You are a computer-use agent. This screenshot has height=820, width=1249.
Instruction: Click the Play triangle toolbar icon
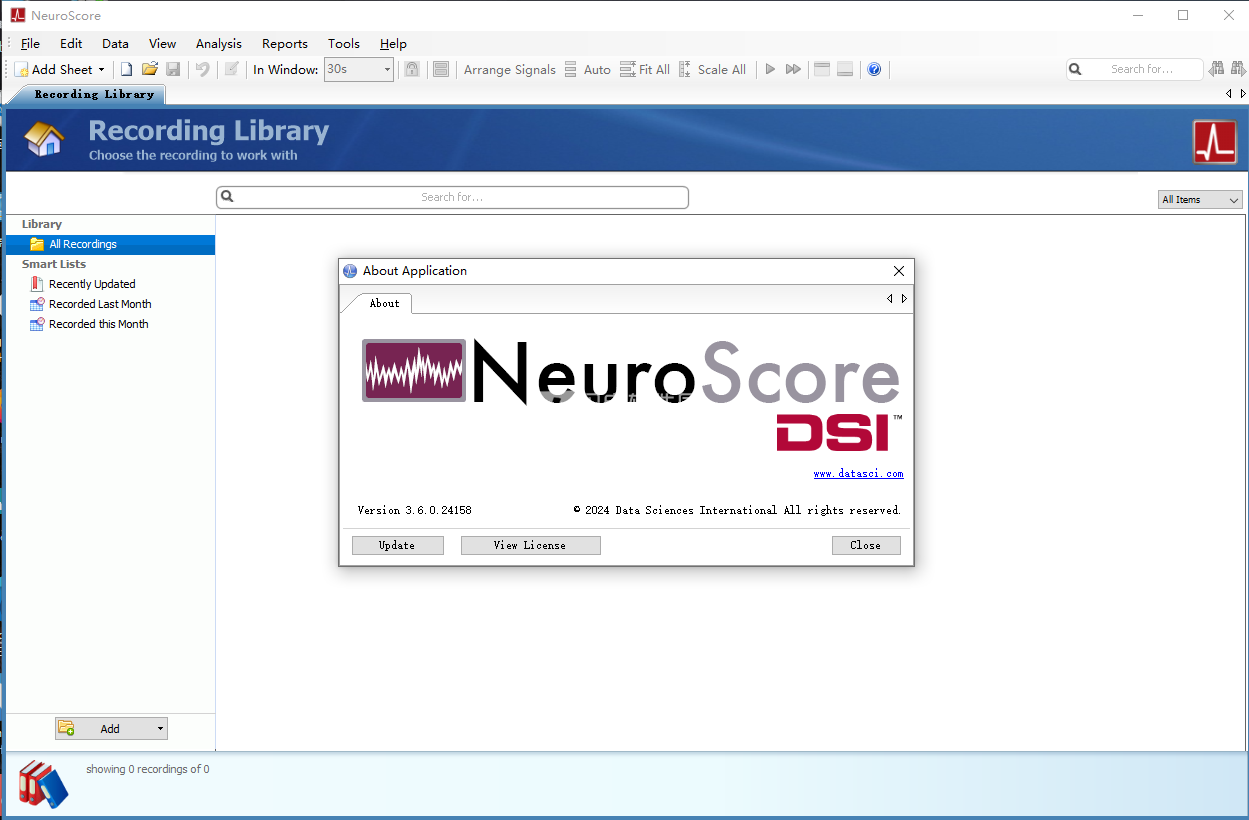click(x=770, y=69)
